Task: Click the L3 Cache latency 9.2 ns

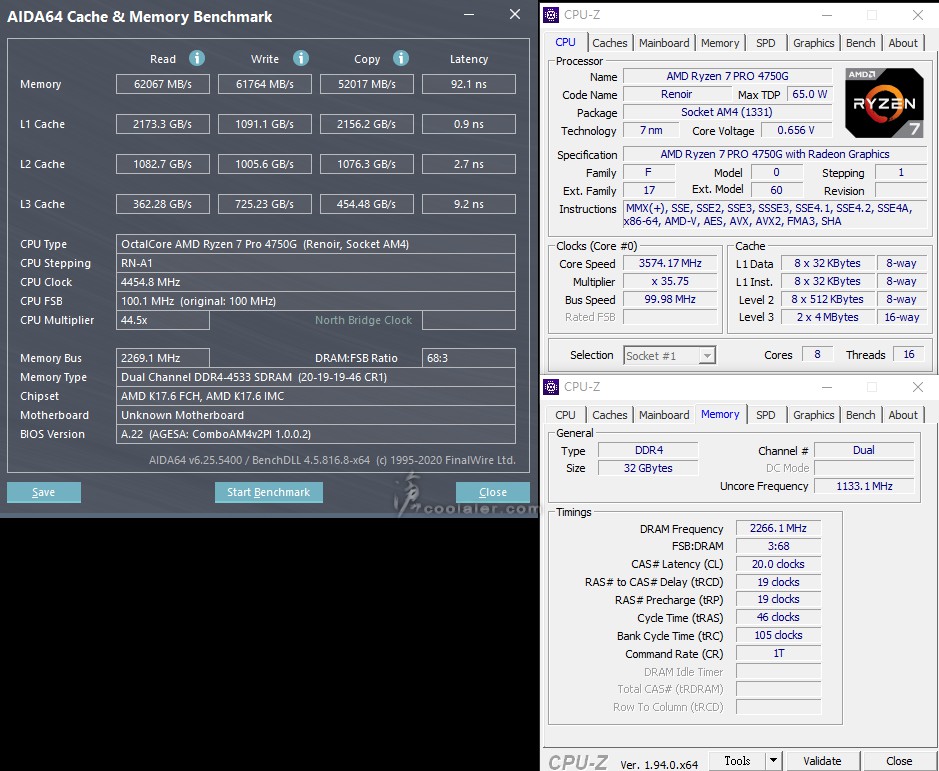Action: (x=469, y=204)
